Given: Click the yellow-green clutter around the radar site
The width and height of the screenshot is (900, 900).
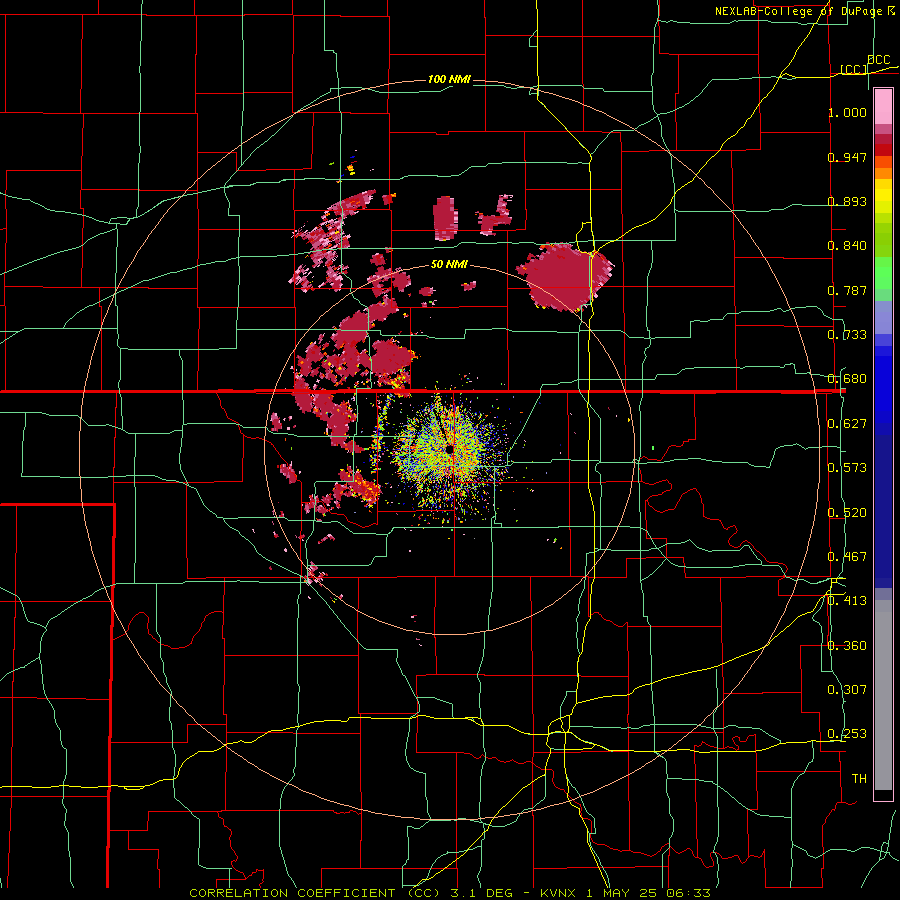Looking at the screenshot, I should point(448,453).
